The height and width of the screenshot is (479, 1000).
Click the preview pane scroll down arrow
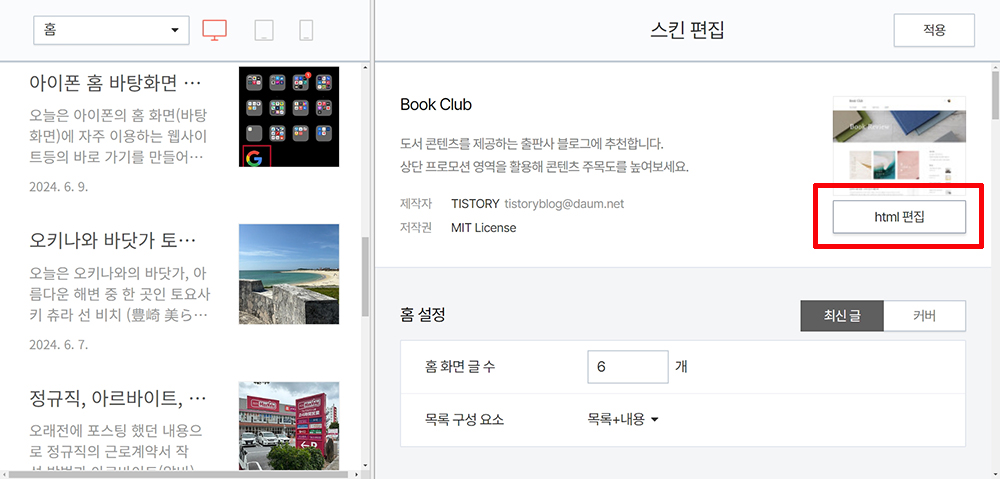coord(365,466)
